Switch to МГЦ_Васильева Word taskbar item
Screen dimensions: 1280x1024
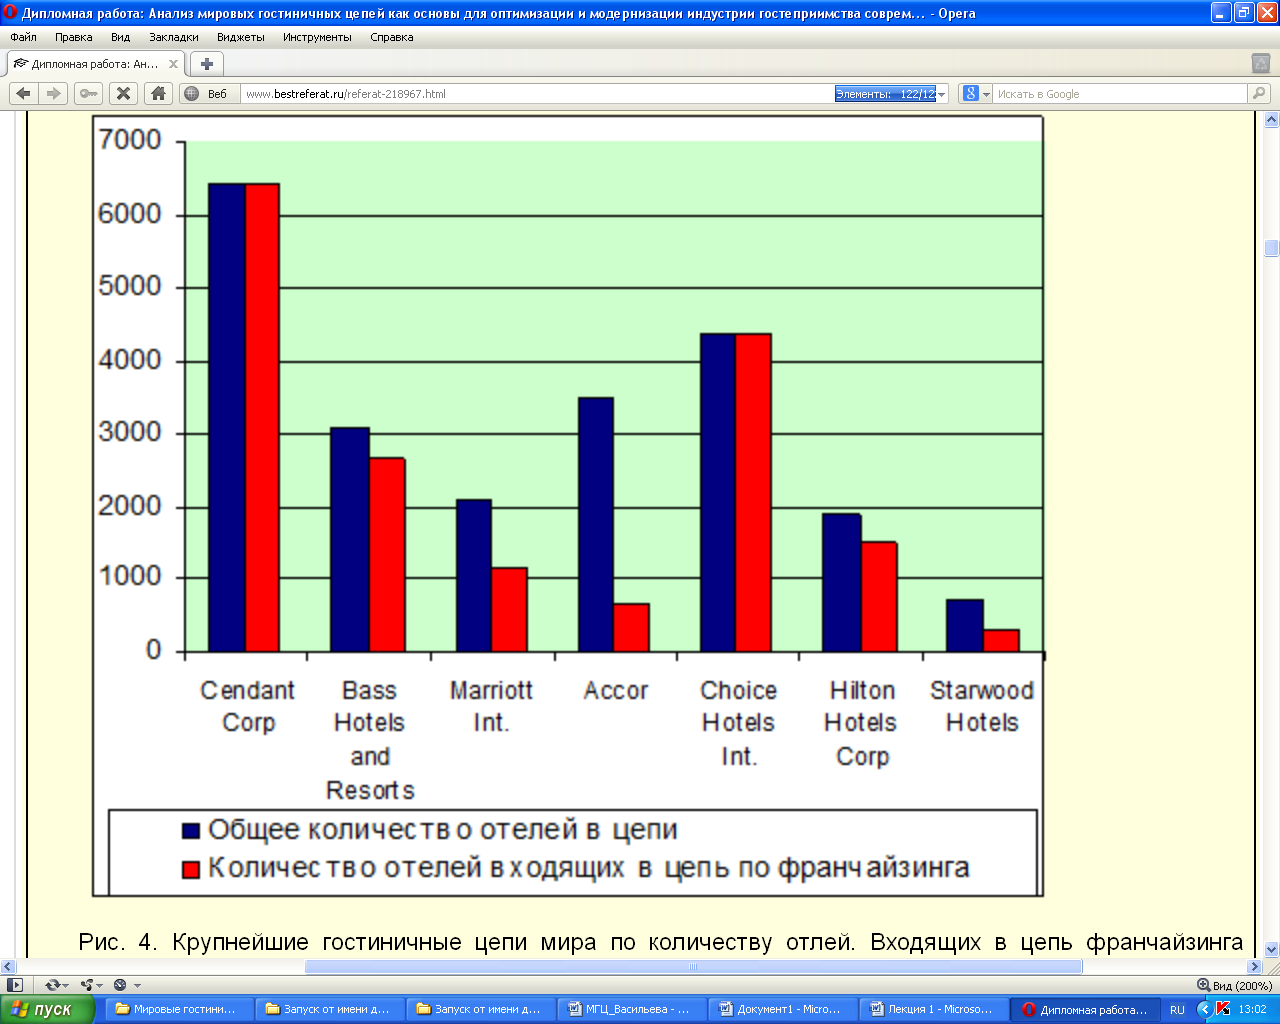630,1009
